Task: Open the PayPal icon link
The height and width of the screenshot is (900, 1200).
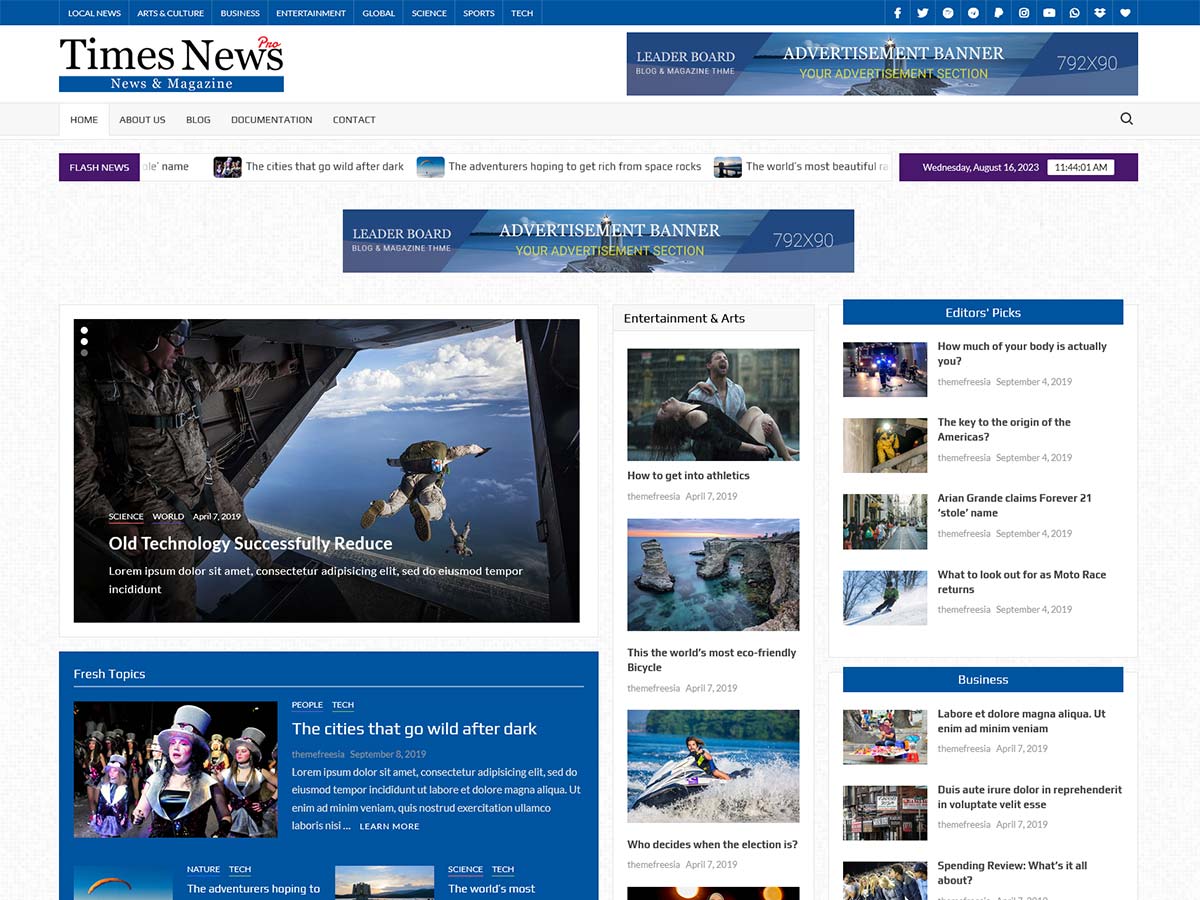Action: point(998,13)
